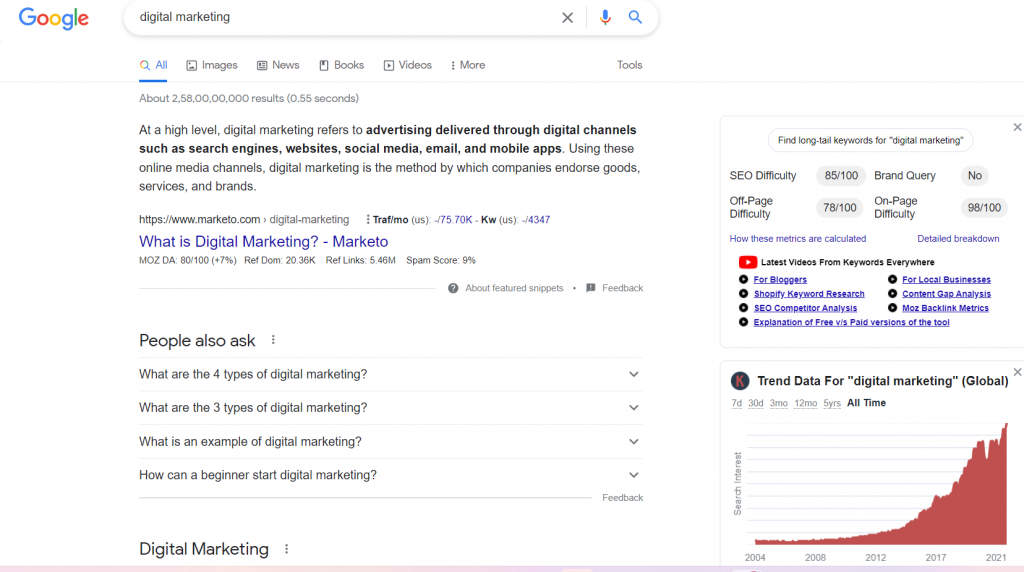
Task: Click About featured snippets link
Action: point(514,288)
